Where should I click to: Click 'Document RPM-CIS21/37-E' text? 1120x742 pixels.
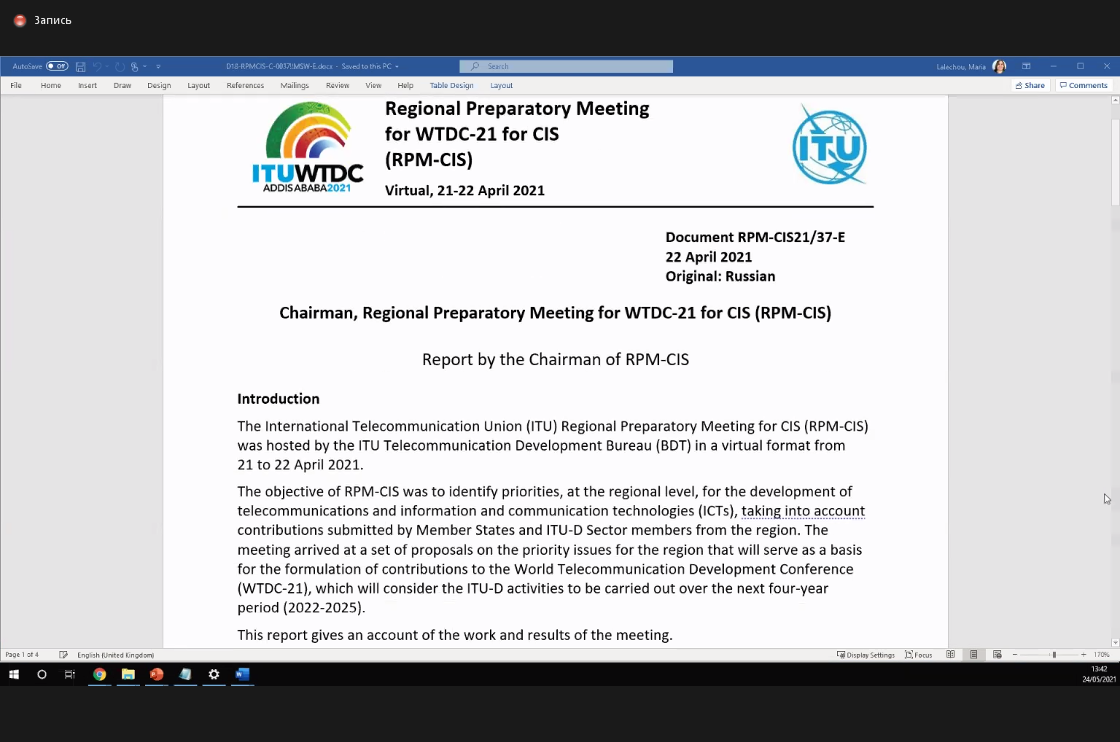point(755,237)
